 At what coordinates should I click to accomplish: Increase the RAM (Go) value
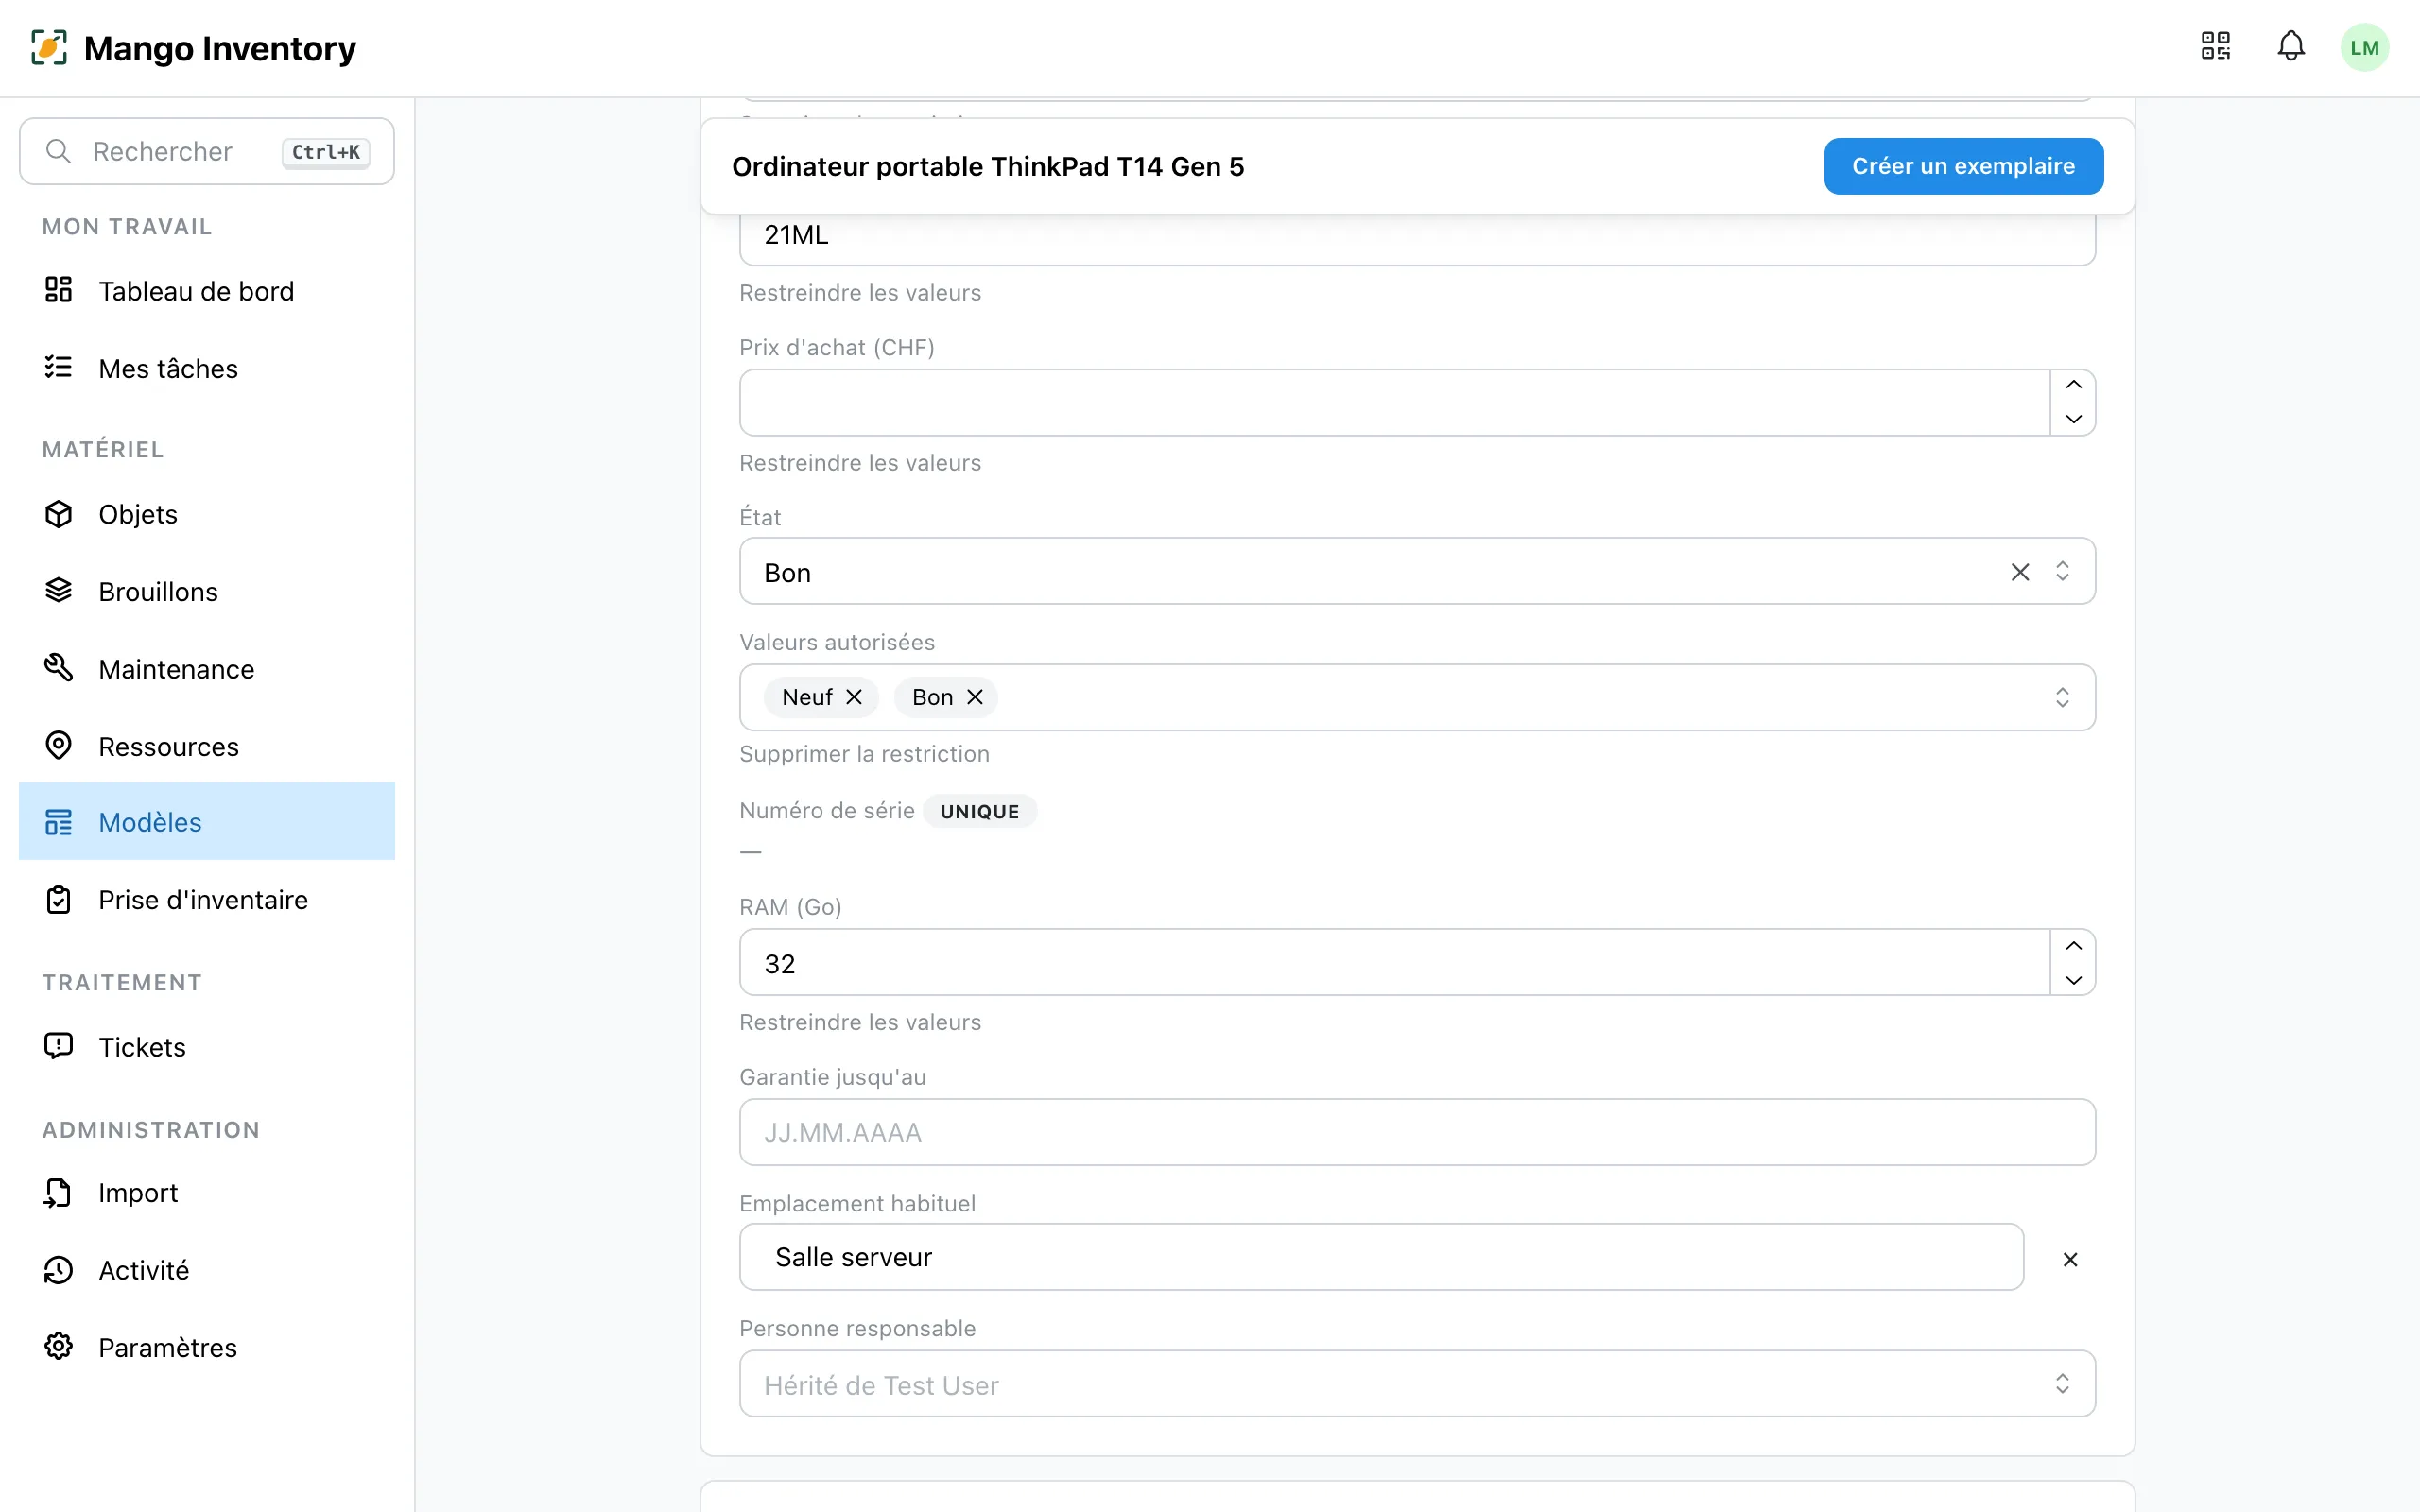click(2073, 946)
